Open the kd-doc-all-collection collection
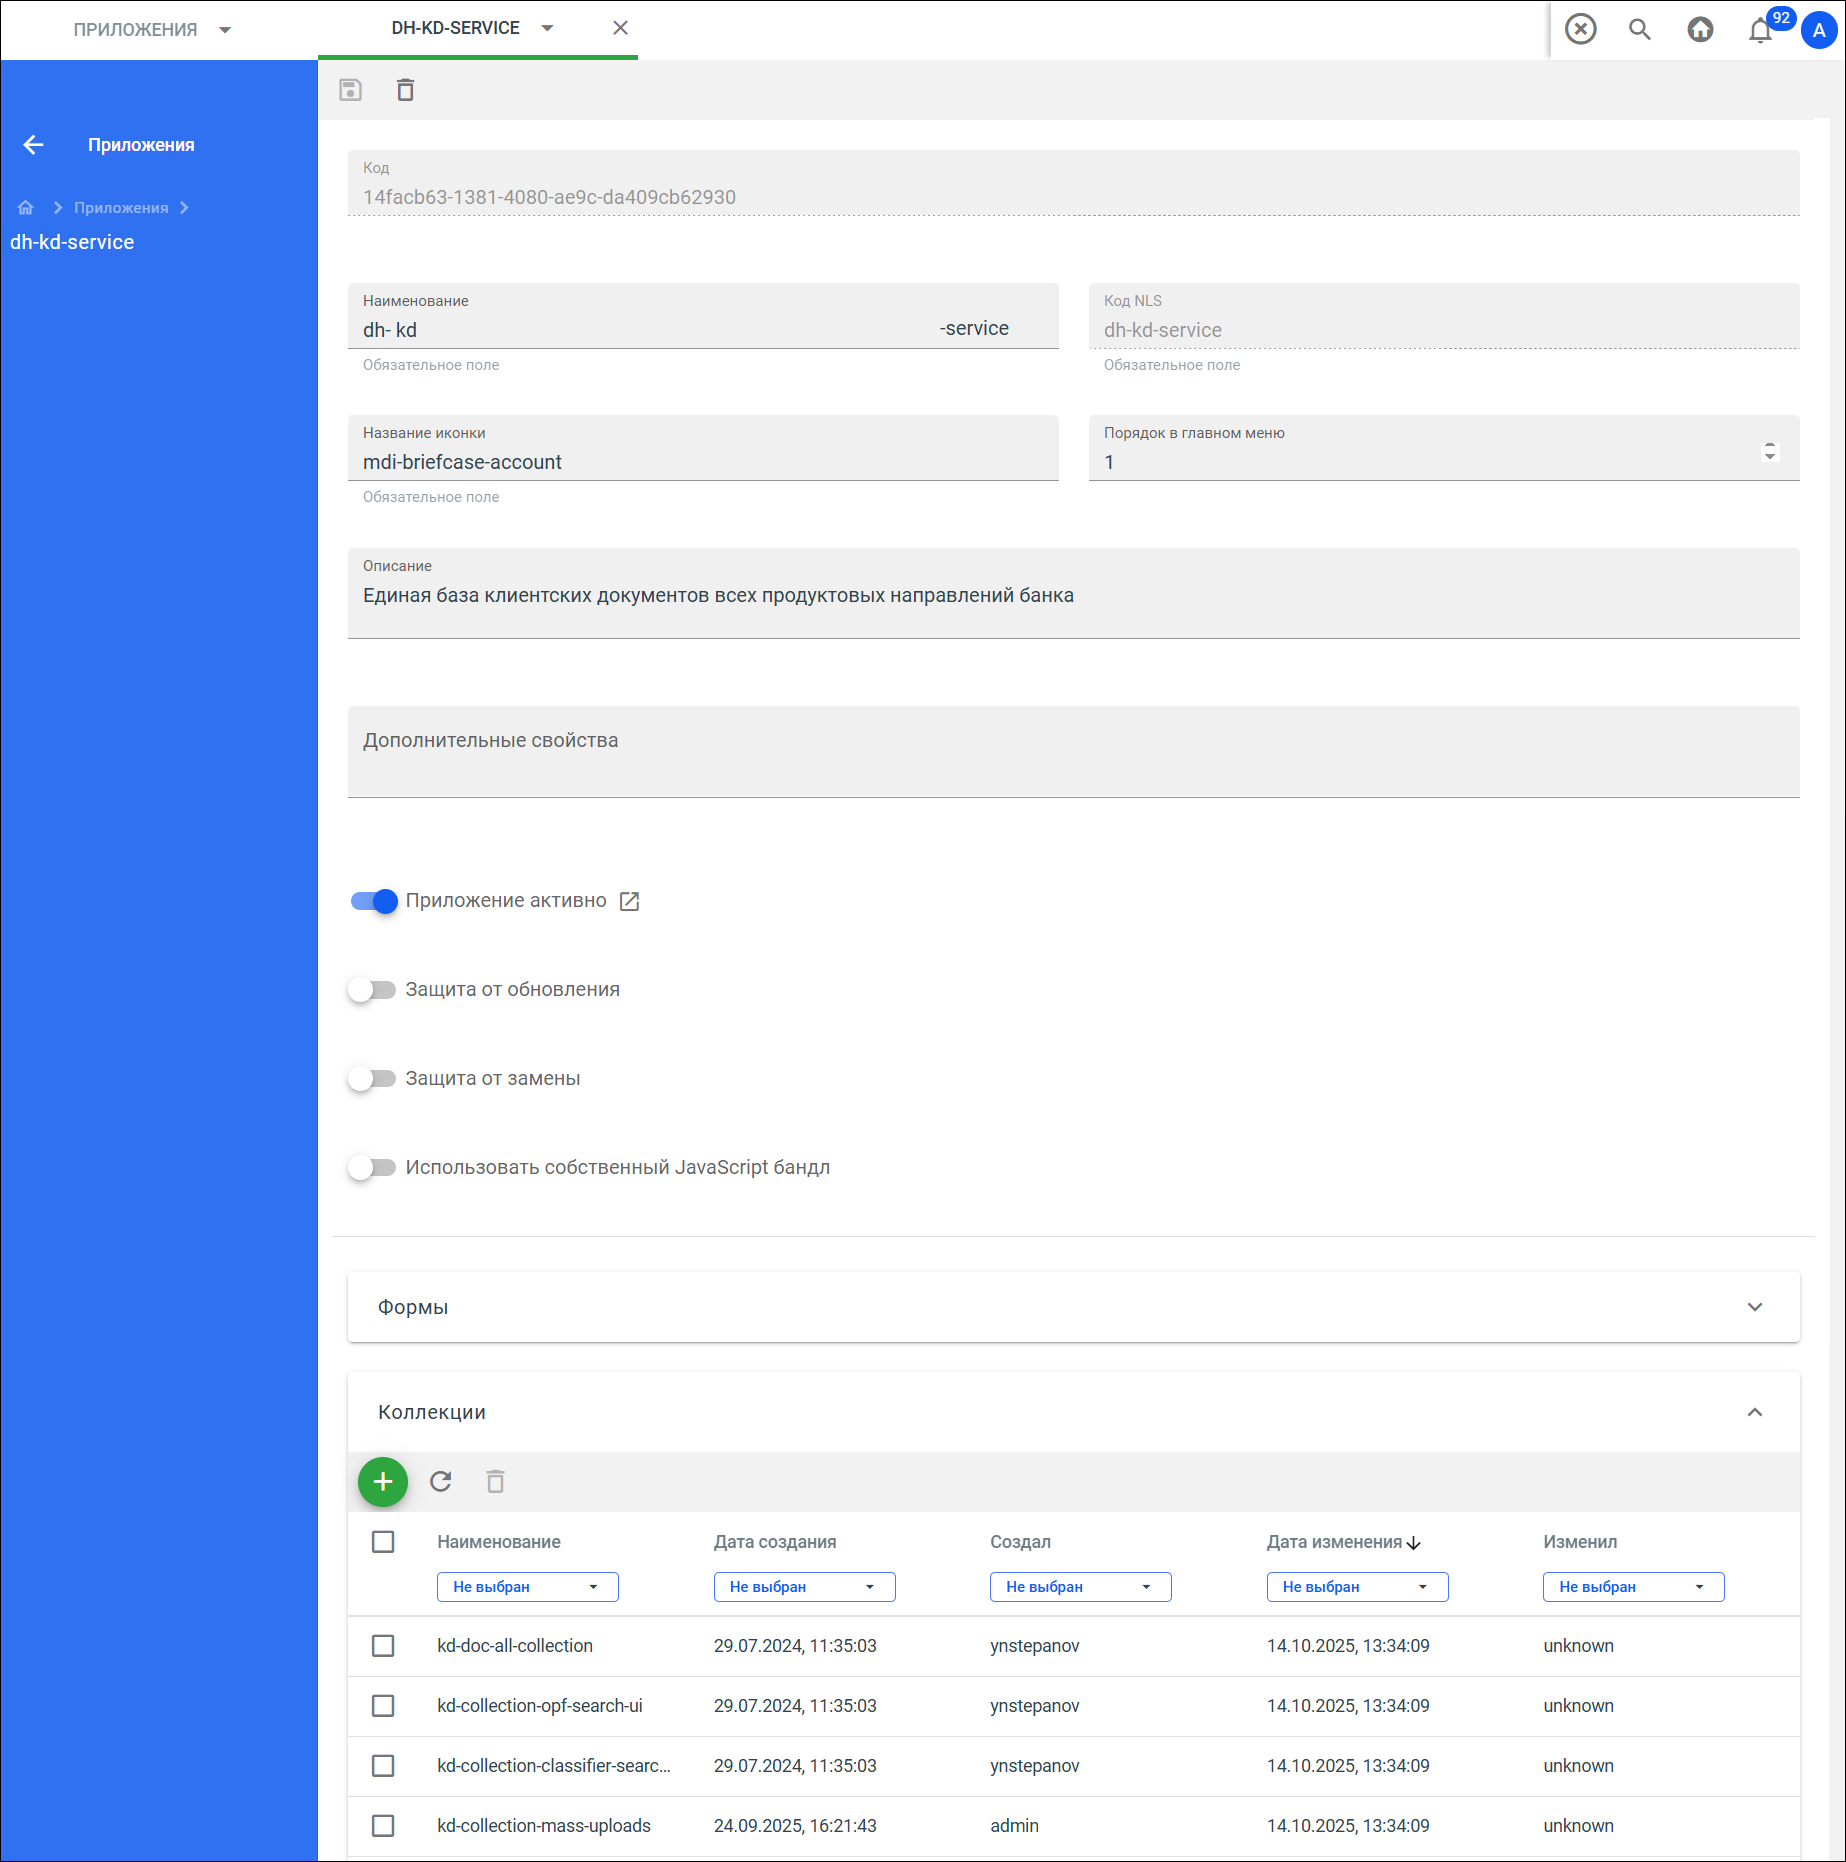This screenshot has height=1862, width=1846. (515, 1646)
